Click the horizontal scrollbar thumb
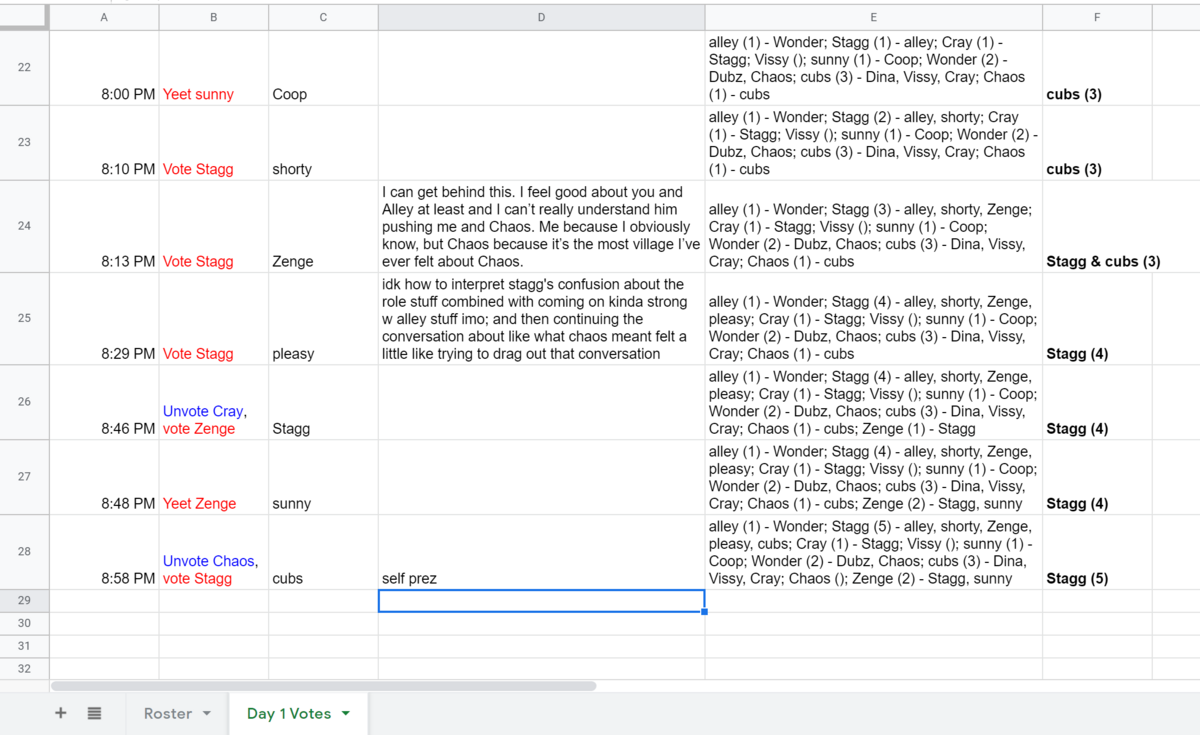Image resolution: width=1200 pixels, height=735 pixels. (x=323, y=686)
